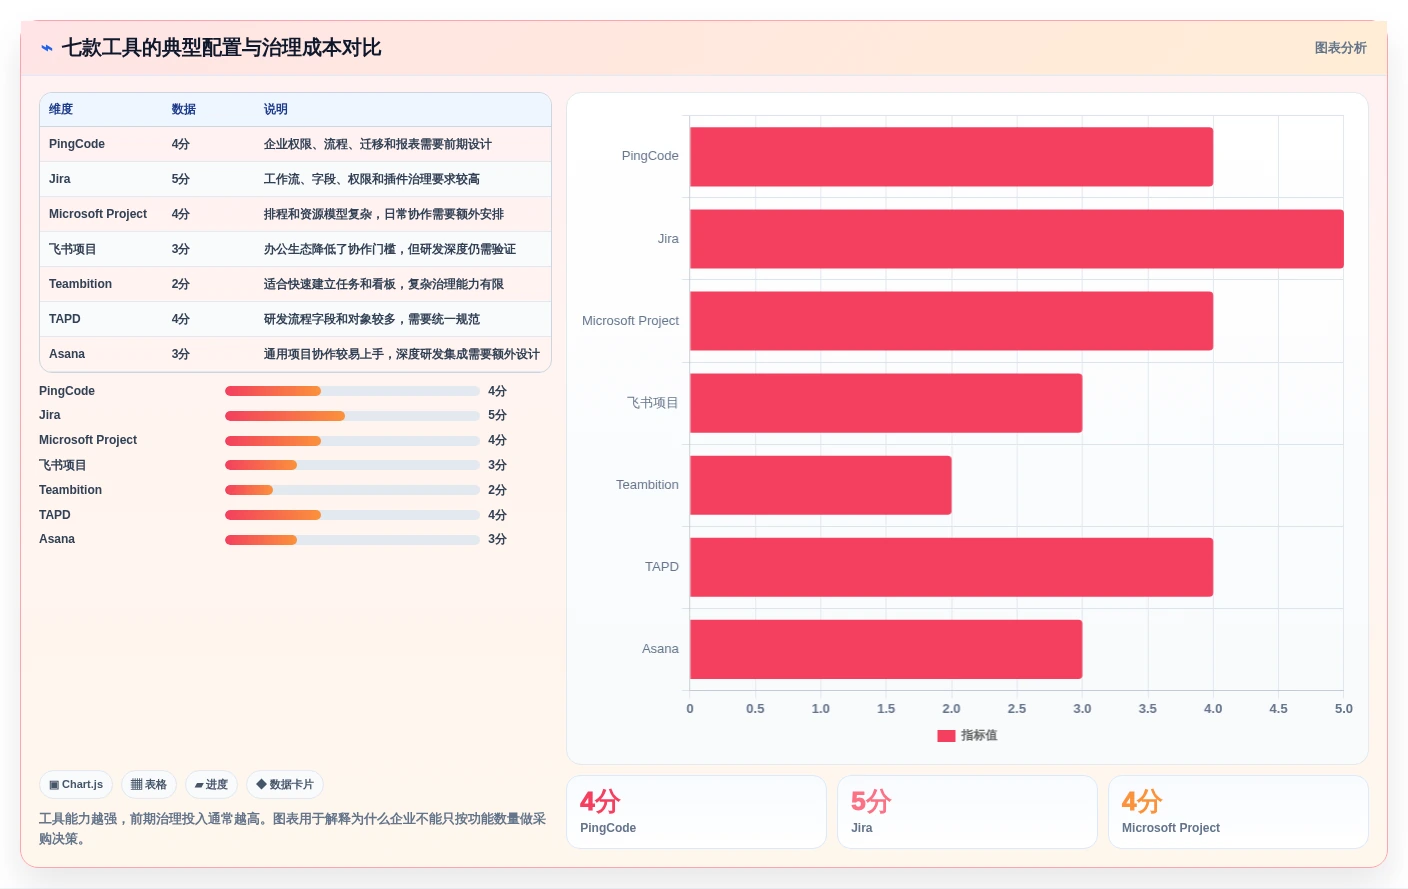1408x889 pixels.
Task: Select the 进度 tag chip
Action: pyautogui.click(x=211, y=785)
